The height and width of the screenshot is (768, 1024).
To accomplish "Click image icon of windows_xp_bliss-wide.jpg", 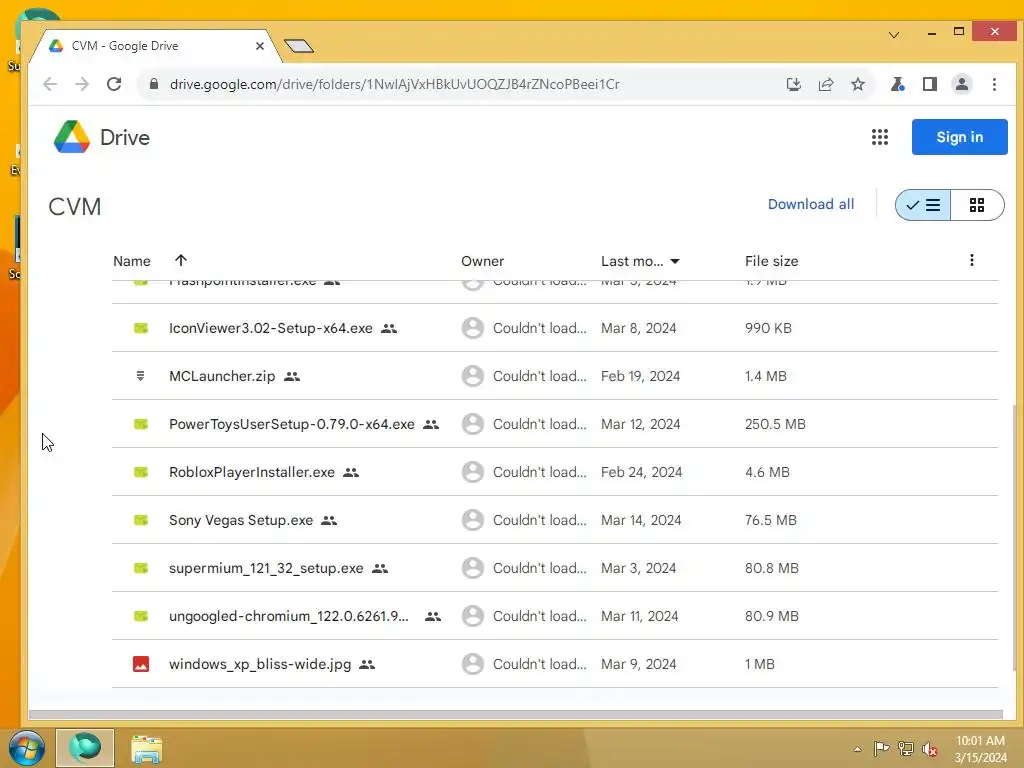I will coord(140,664).
